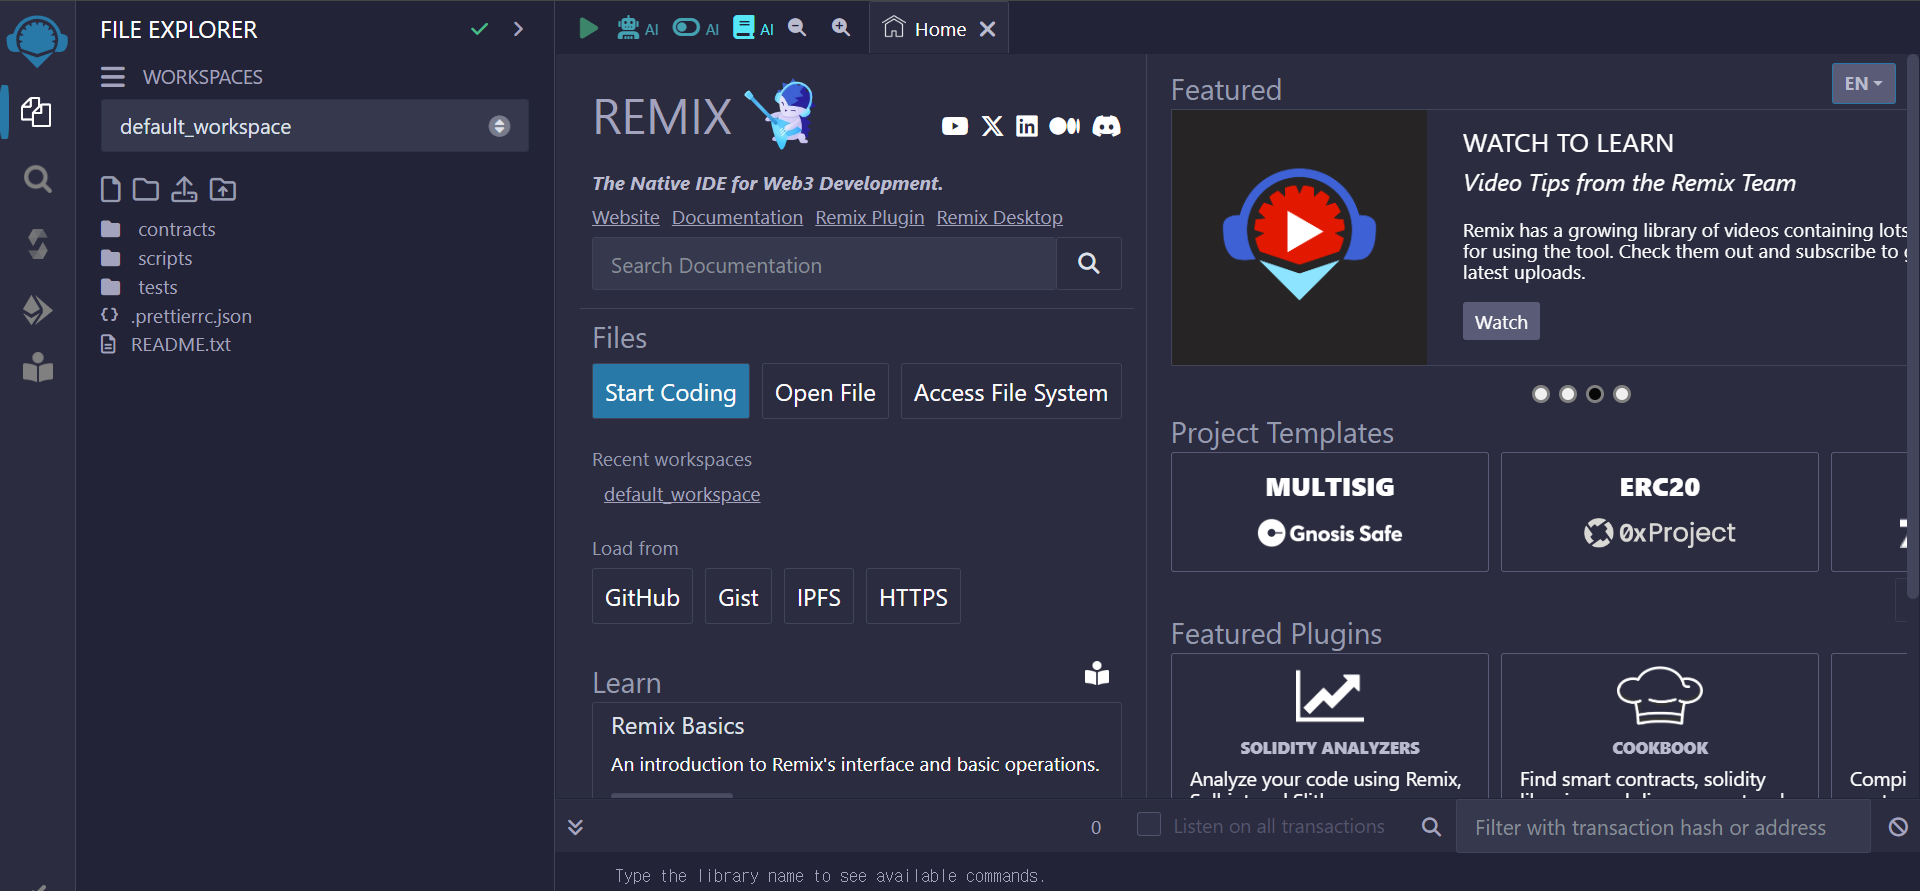Select the fourth featured carousel dot

pos(1622,394)
